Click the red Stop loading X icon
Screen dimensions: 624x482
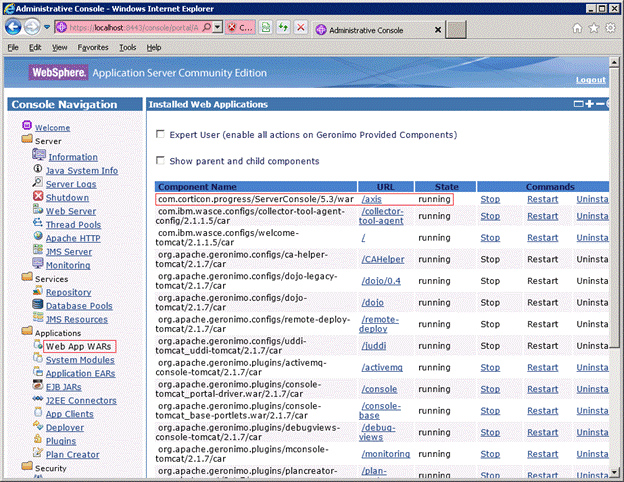pyautogui.click(x=301, y=27)
